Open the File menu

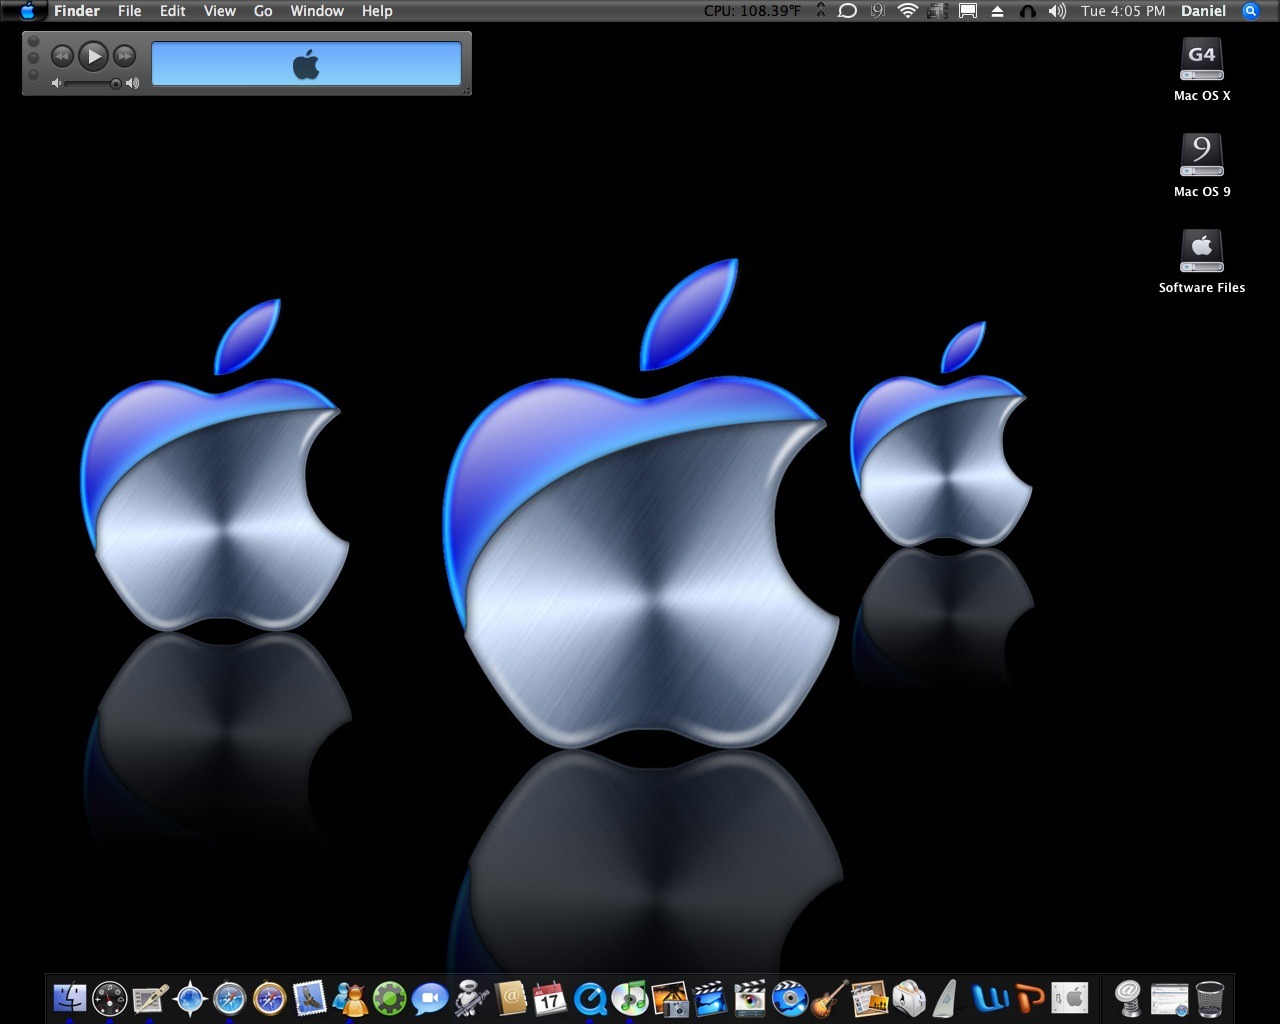(x=129, y=11)
